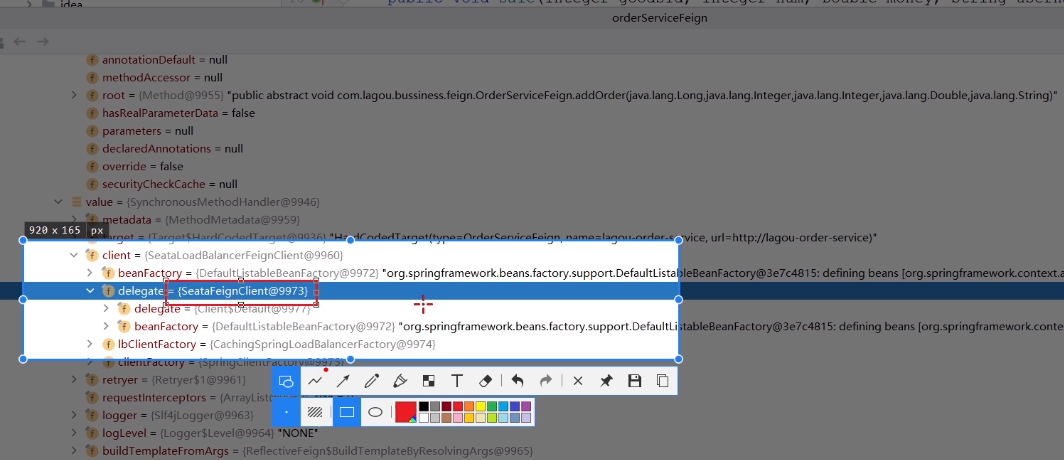
Task: Pick the orange color swatch
Action: 470,406
